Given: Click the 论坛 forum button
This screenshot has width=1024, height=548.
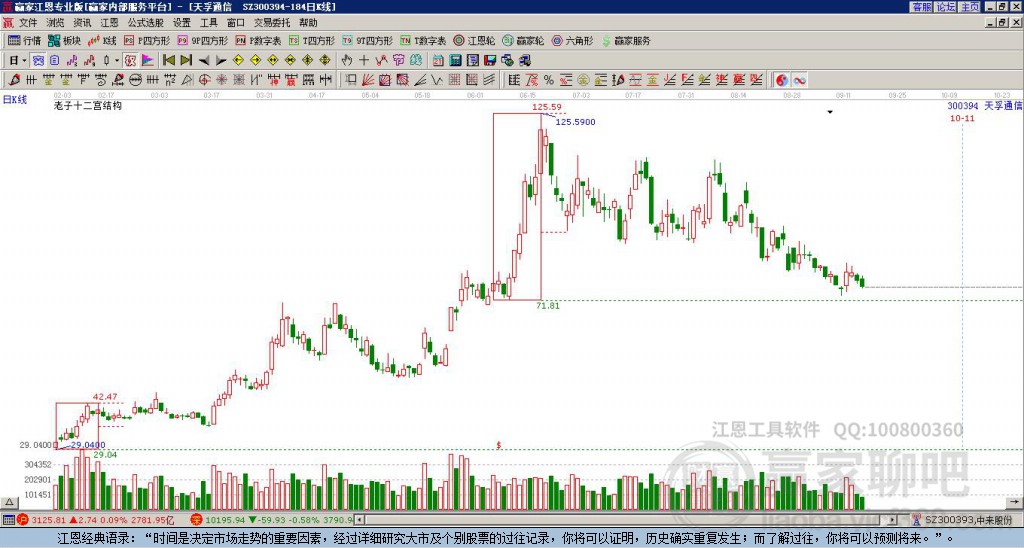Looking at the screenshot, I should pyautogui.click(x=945, y=7).
